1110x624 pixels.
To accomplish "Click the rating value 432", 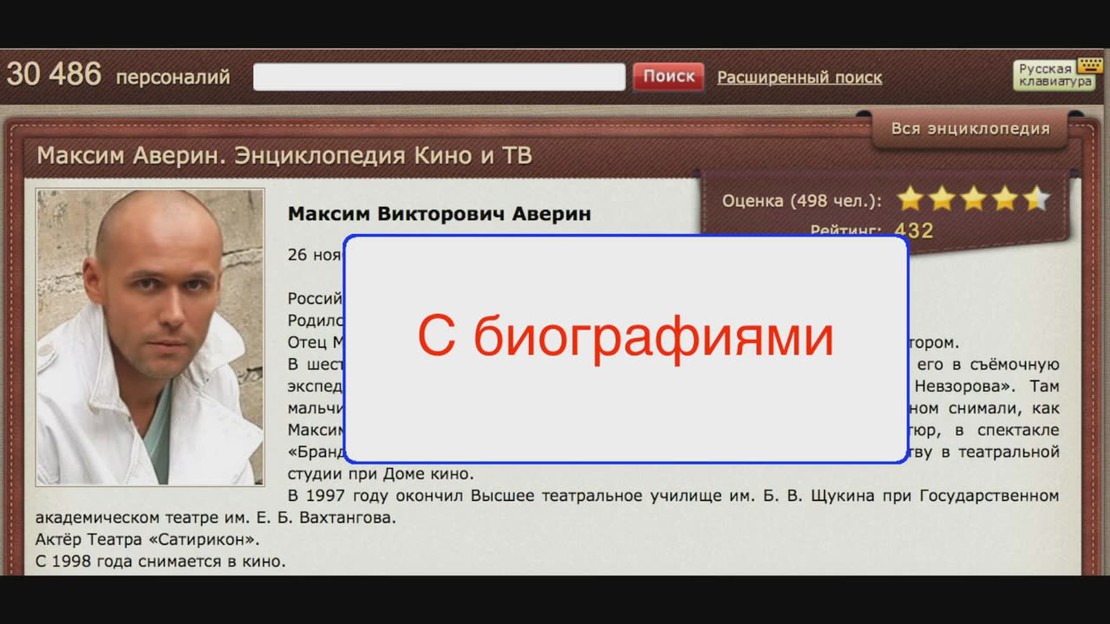I will (914, 231).
